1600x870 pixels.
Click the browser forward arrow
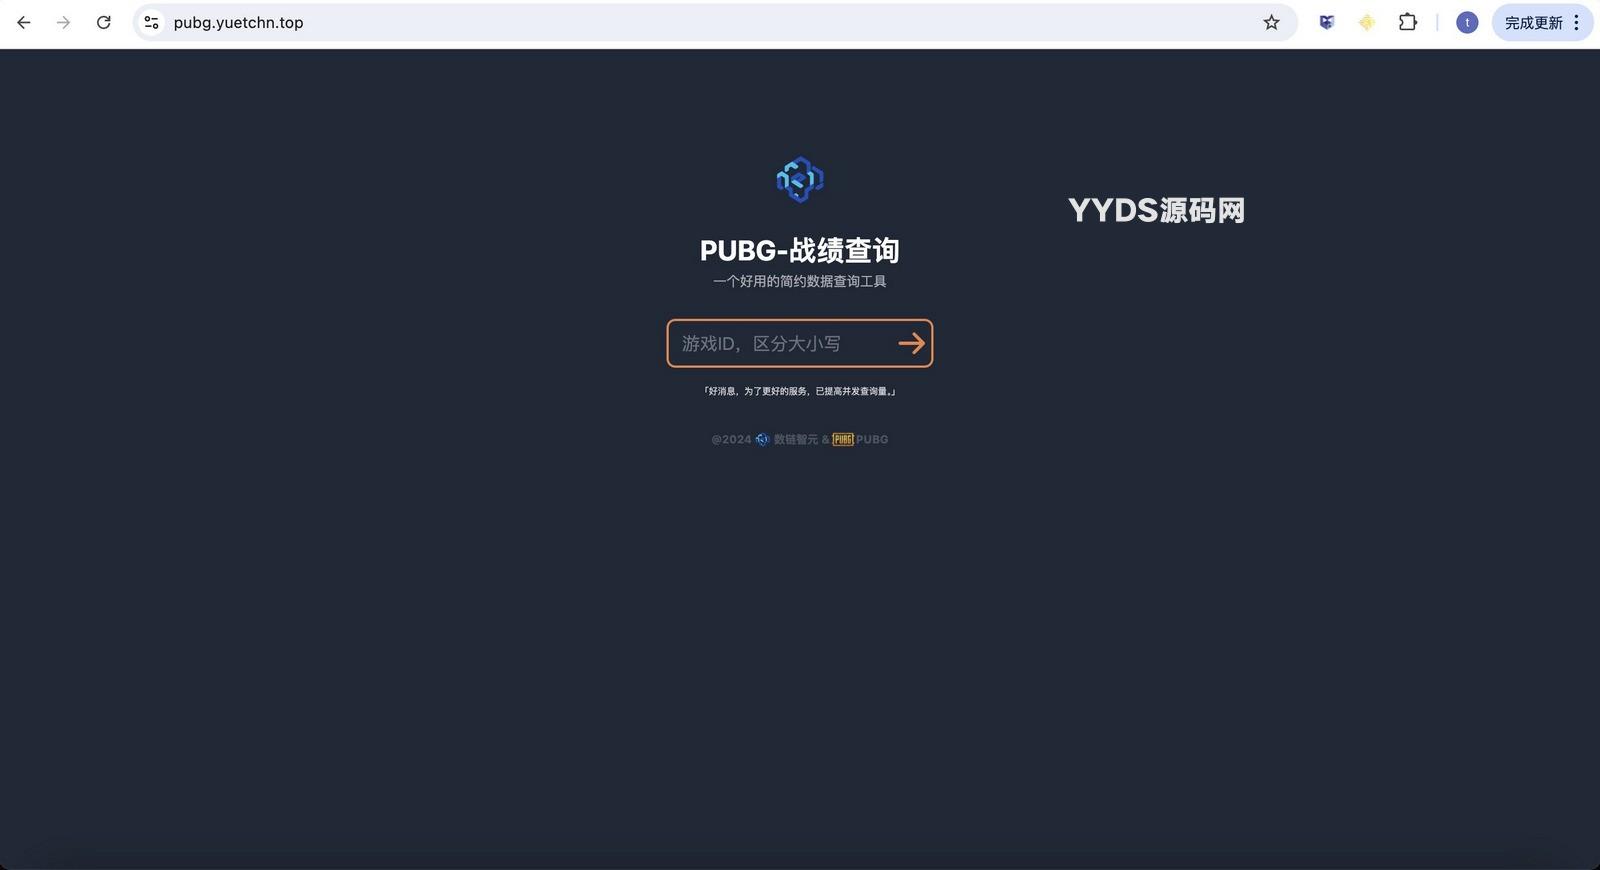pyautogui.click(x=64, y=22)
